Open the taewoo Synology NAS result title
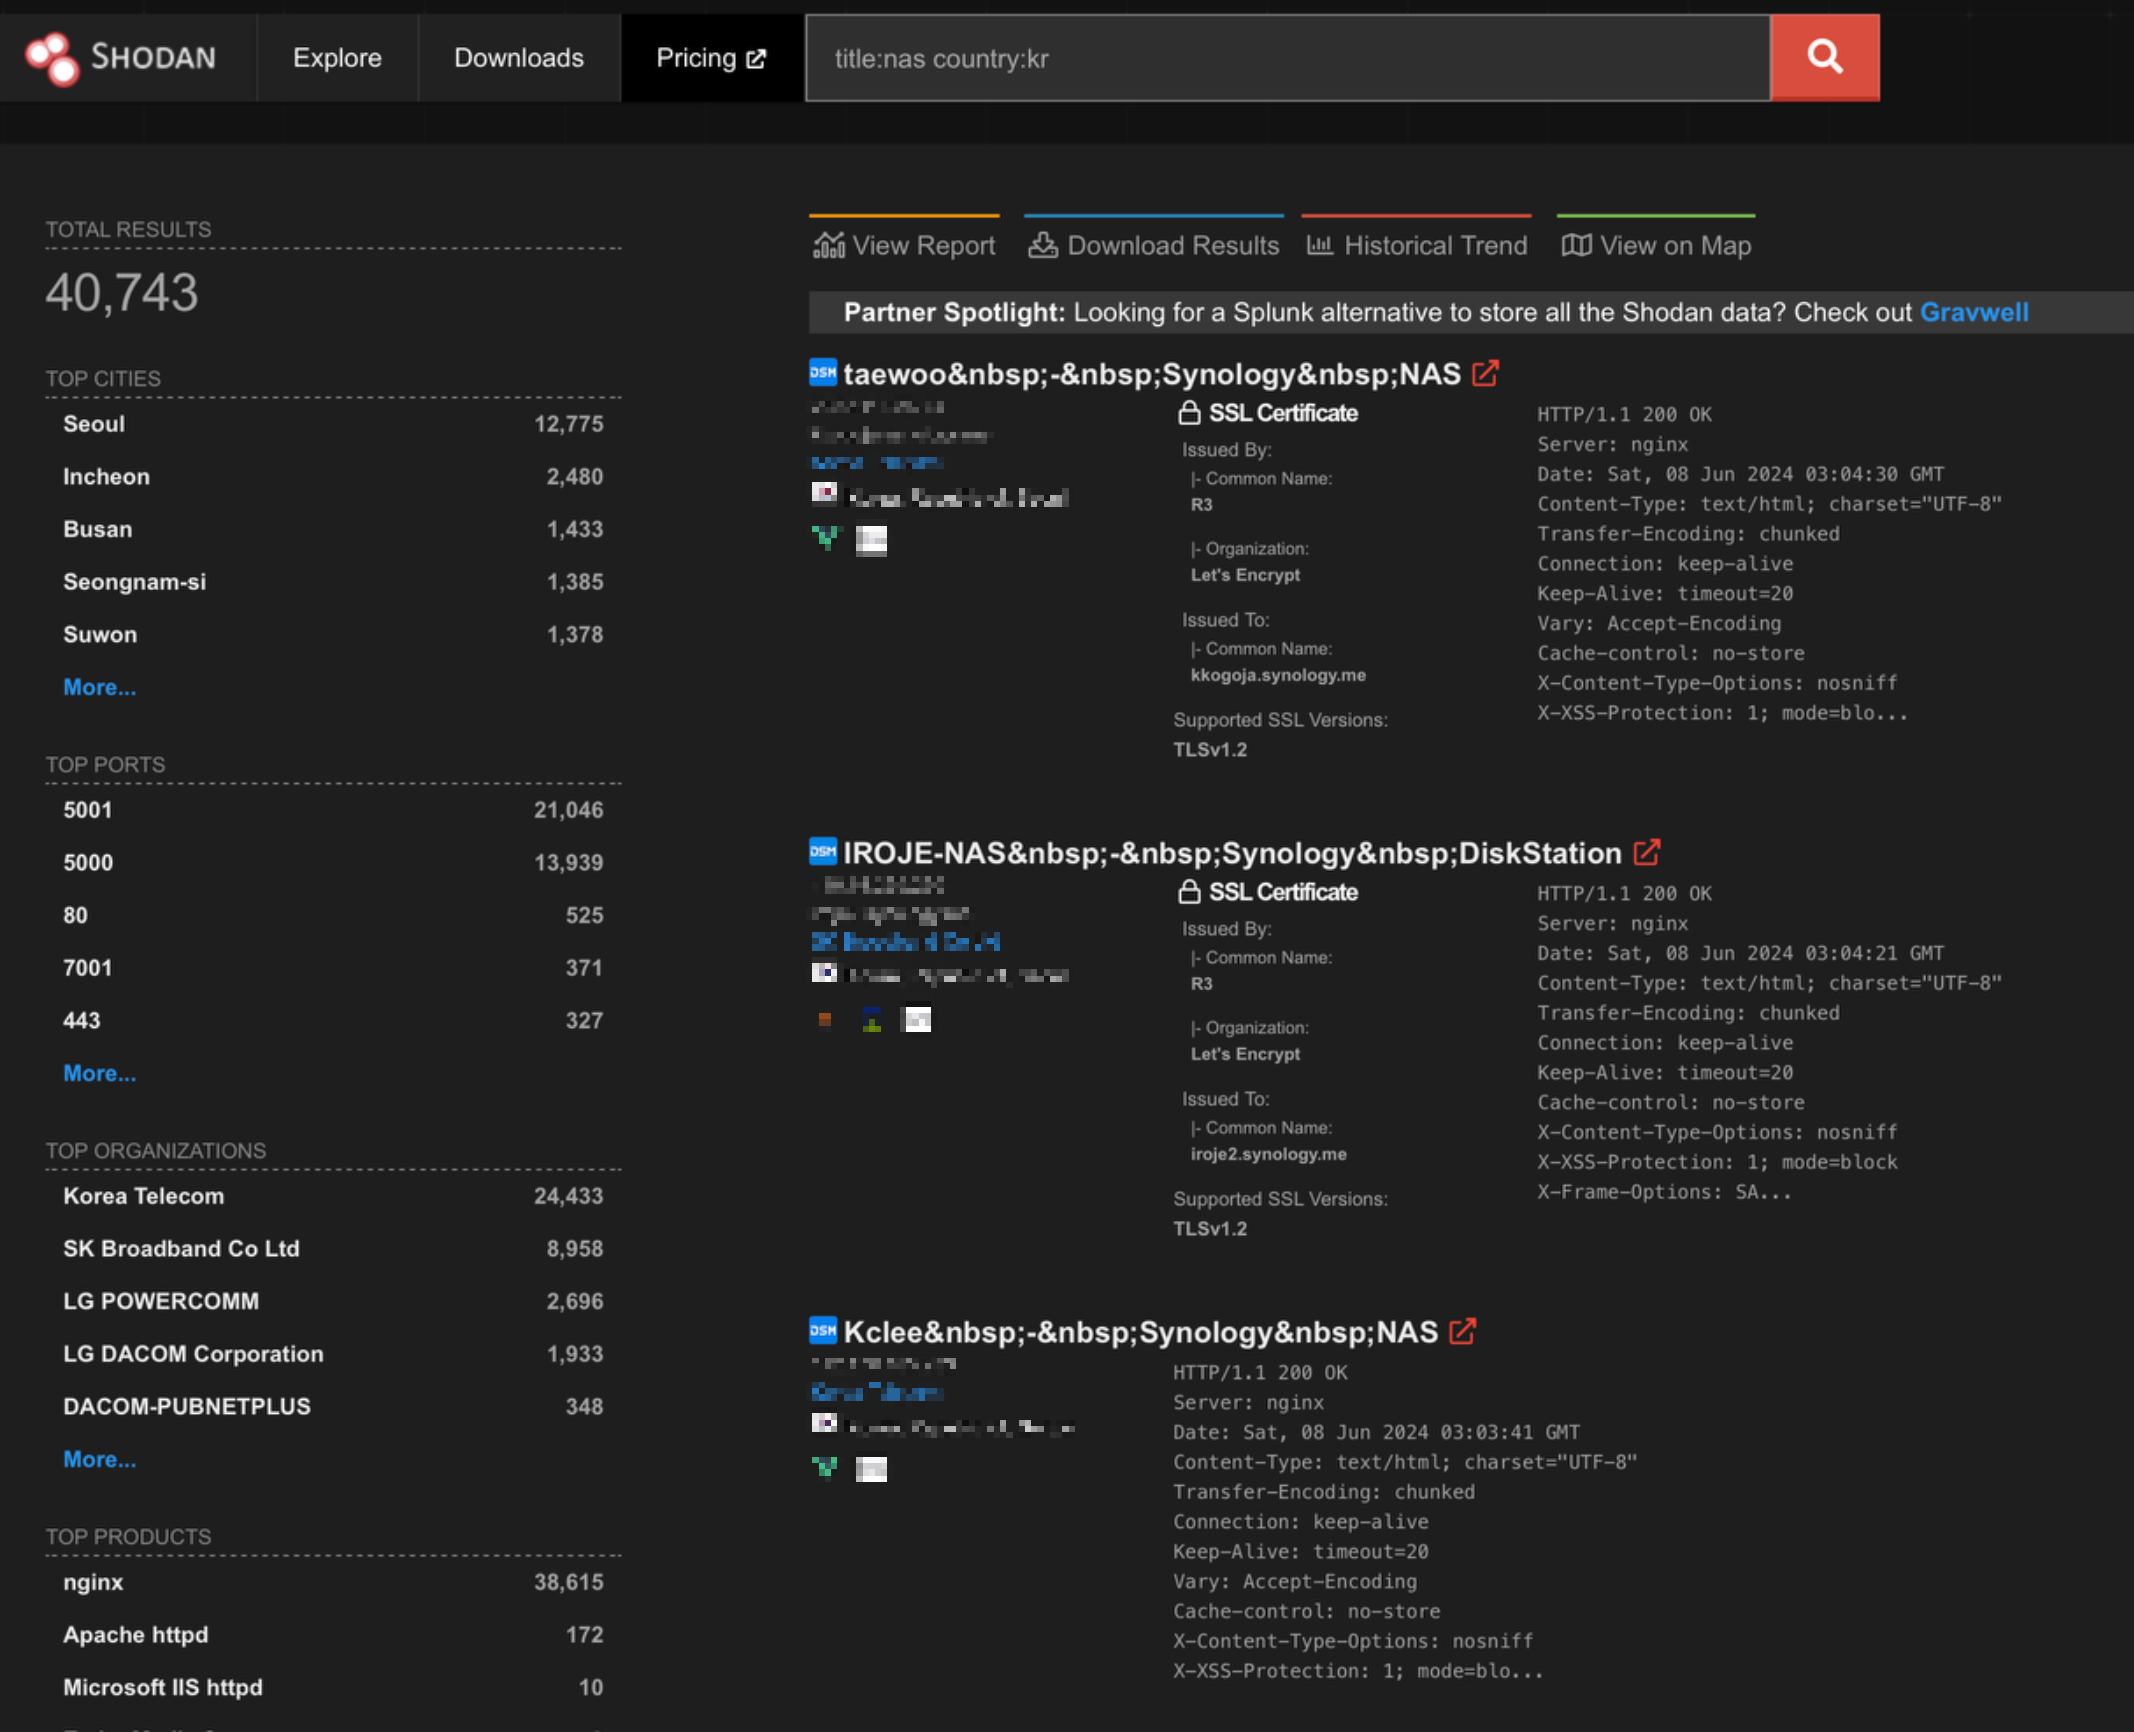This screenshot has height=1732, width=2134. click(1151, 374)
